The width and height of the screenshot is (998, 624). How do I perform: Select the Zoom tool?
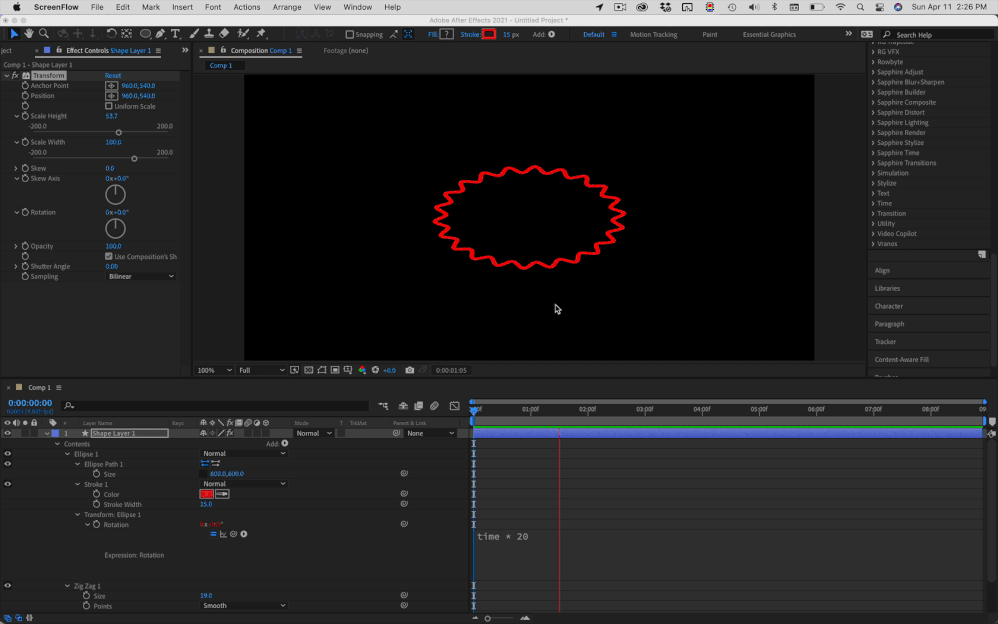click(x=43, y=33)
